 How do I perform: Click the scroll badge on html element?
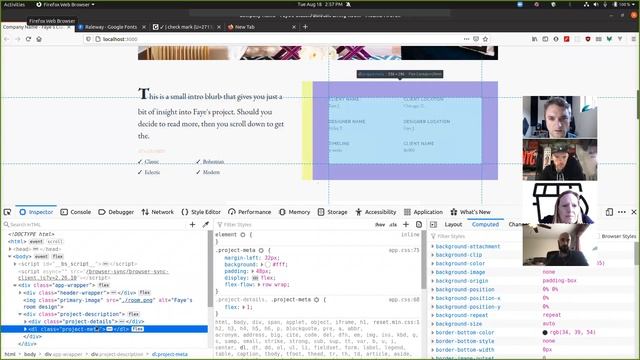pos(54,242)
